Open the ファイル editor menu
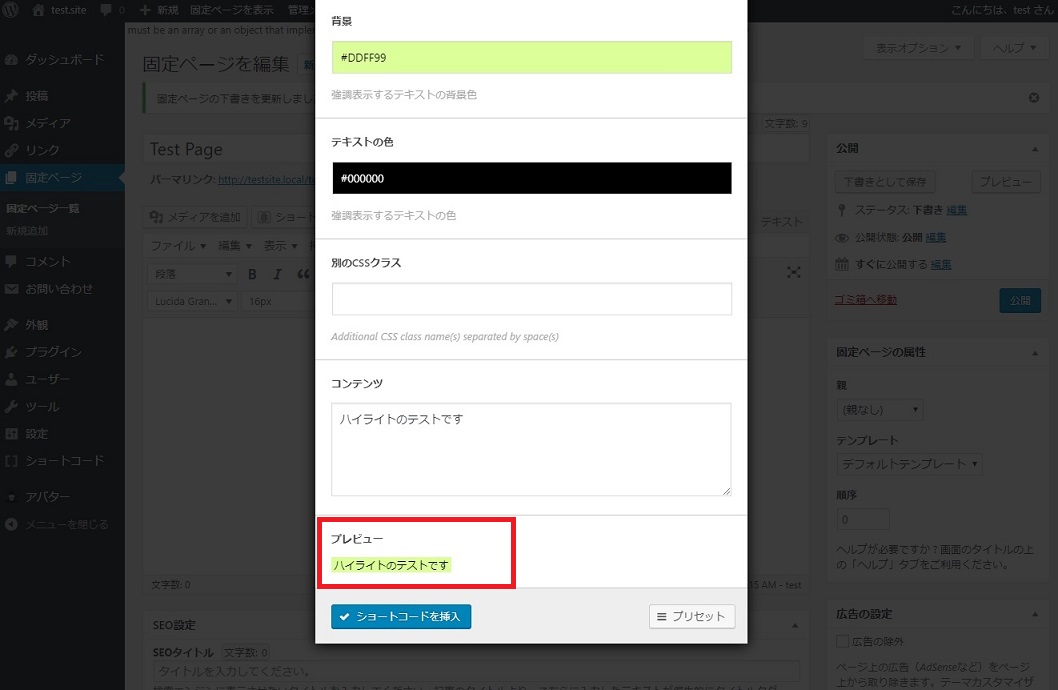The height and width of the screenshot is (690, 1058). point(178,246)
